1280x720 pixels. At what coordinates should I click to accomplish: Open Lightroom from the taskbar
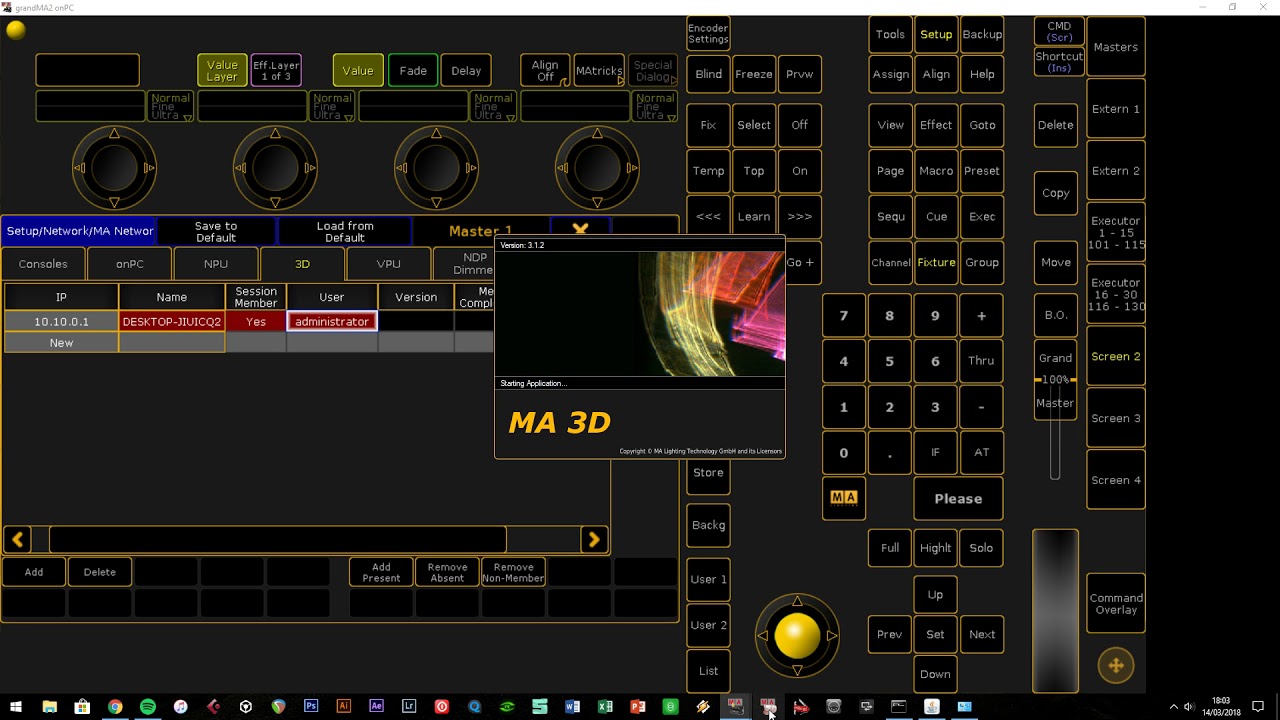point(409,707)
